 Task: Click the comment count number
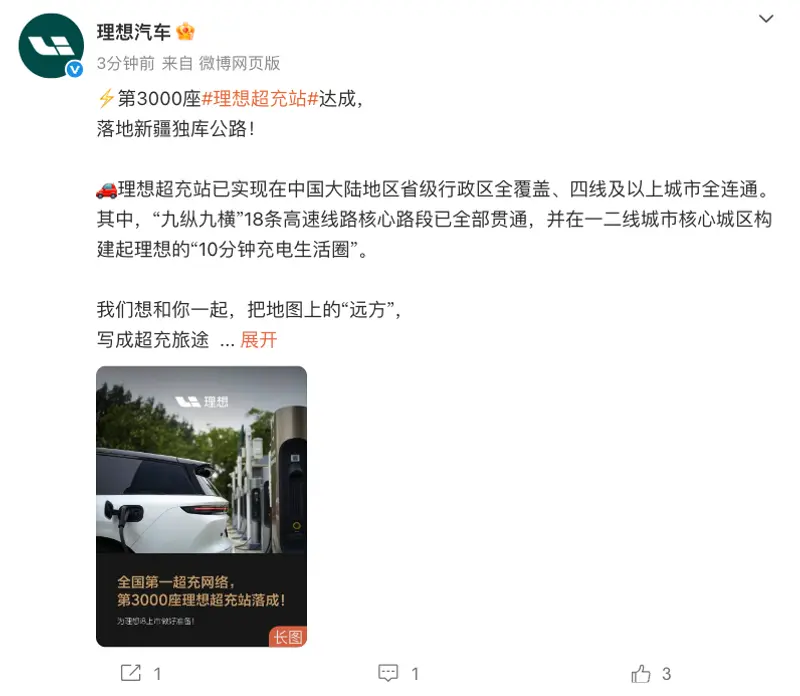tap(415, 674)
